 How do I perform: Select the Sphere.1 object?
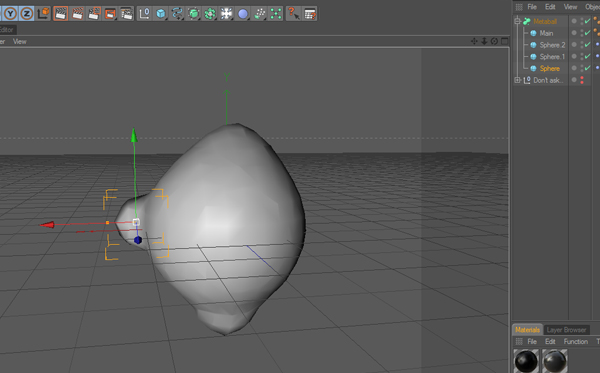552,57
